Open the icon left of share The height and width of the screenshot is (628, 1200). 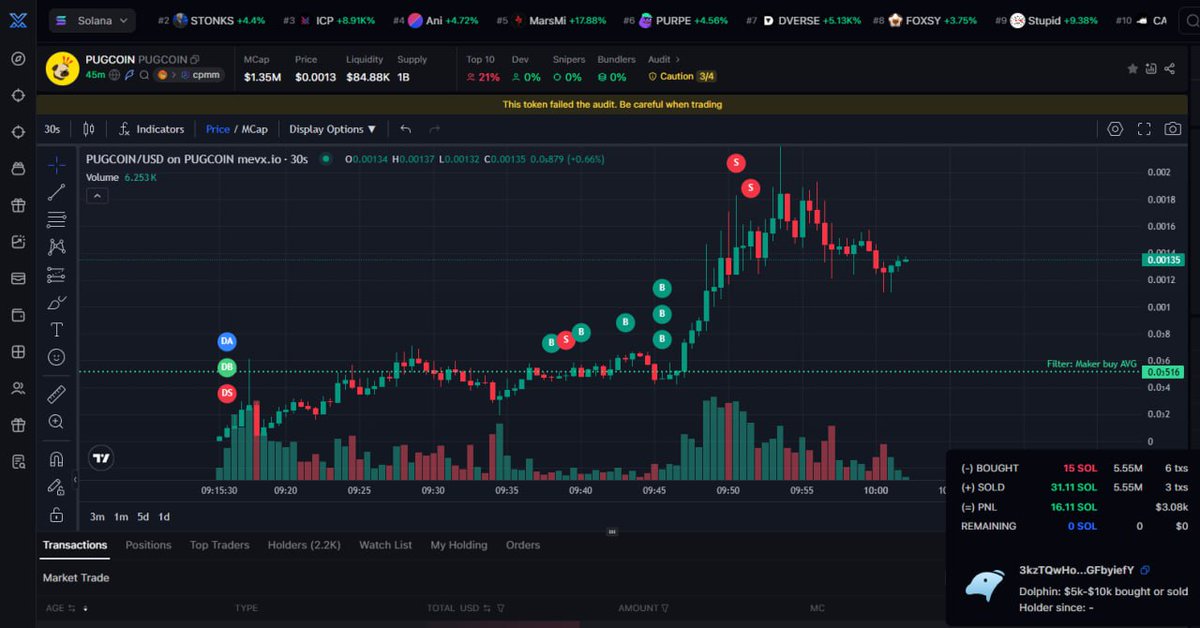1151,69
